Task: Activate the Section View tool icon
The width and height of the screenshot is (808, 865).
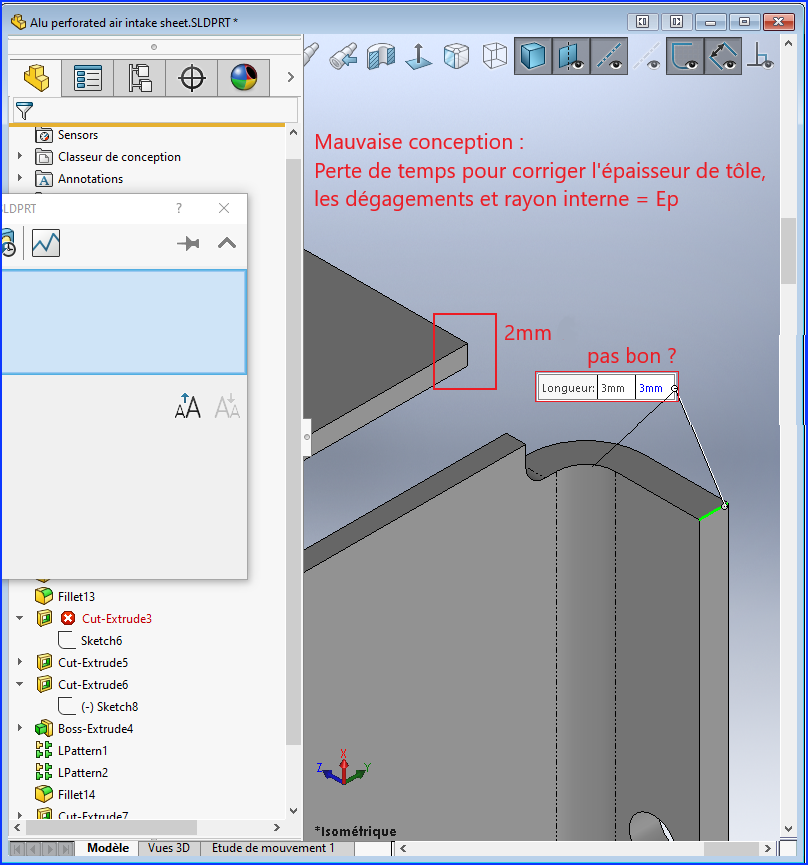Action: (x=381, y=56)
